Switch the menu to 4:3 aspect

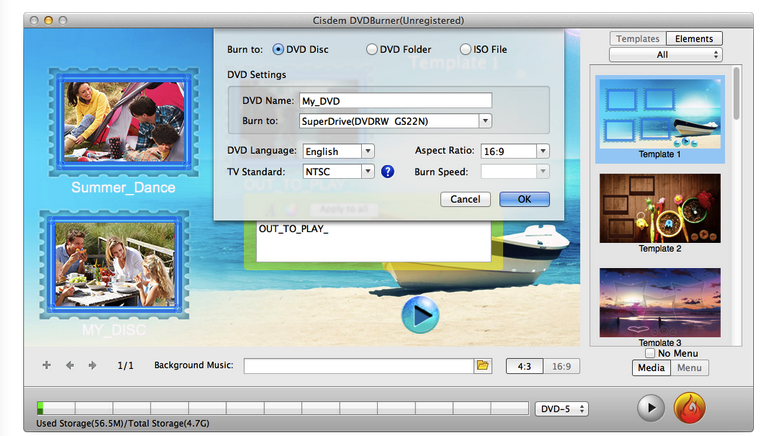524,367
